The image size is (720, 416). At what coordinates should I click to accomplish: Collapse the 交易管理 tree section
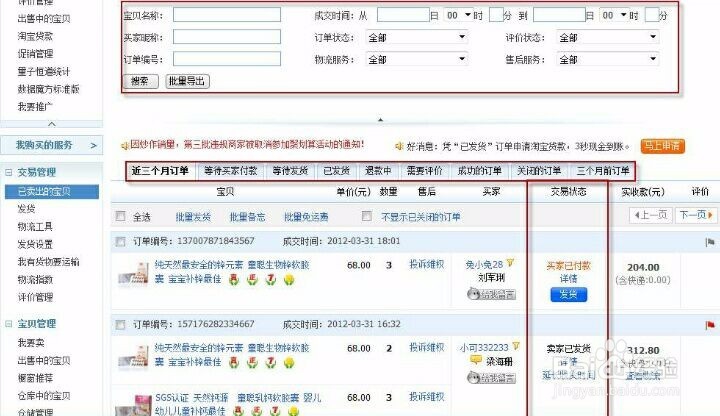tap(9, 173)
